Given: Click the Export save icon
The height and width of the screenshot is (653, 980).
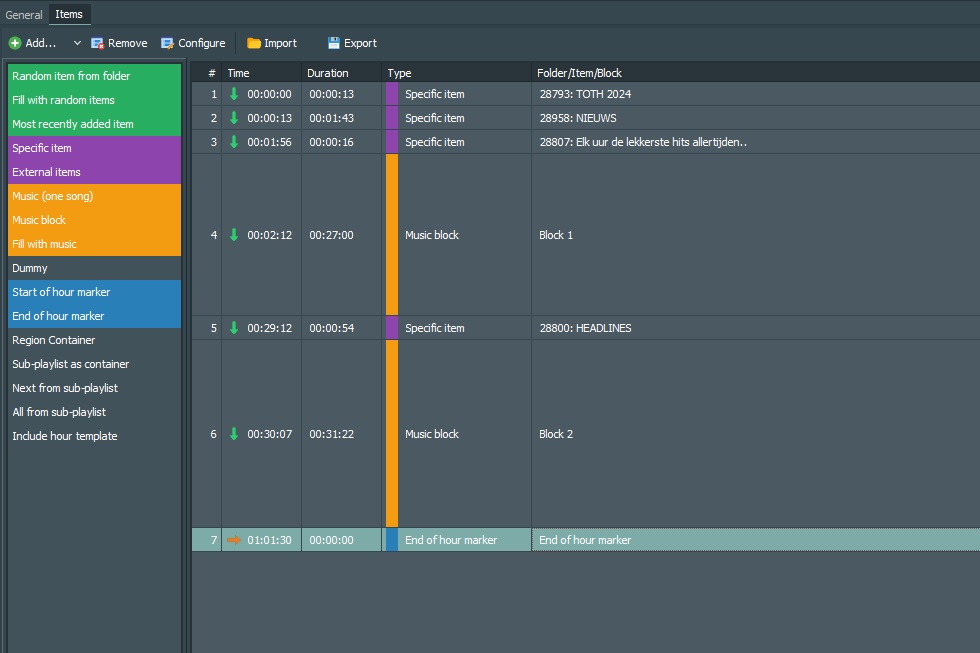Looking at the screenshot, I should [334, 43].
